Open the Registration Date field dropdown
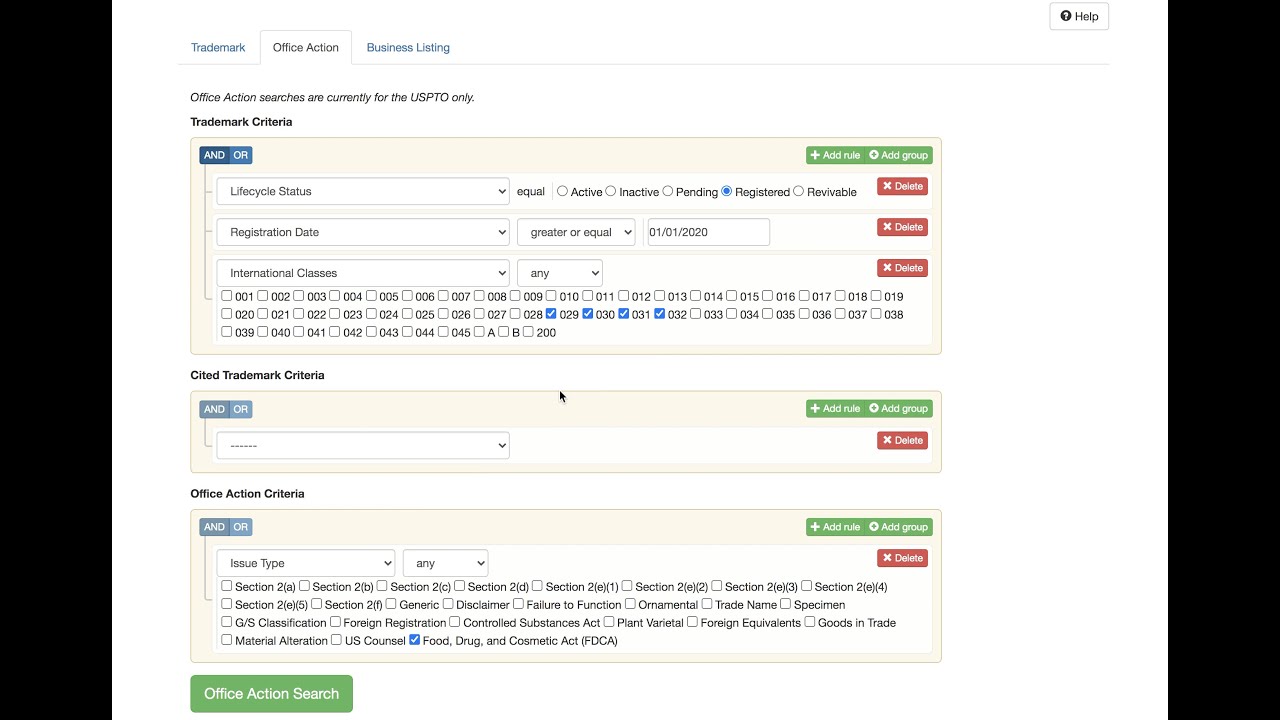This screenshot has width=1280, height=720. click(363, 232)
